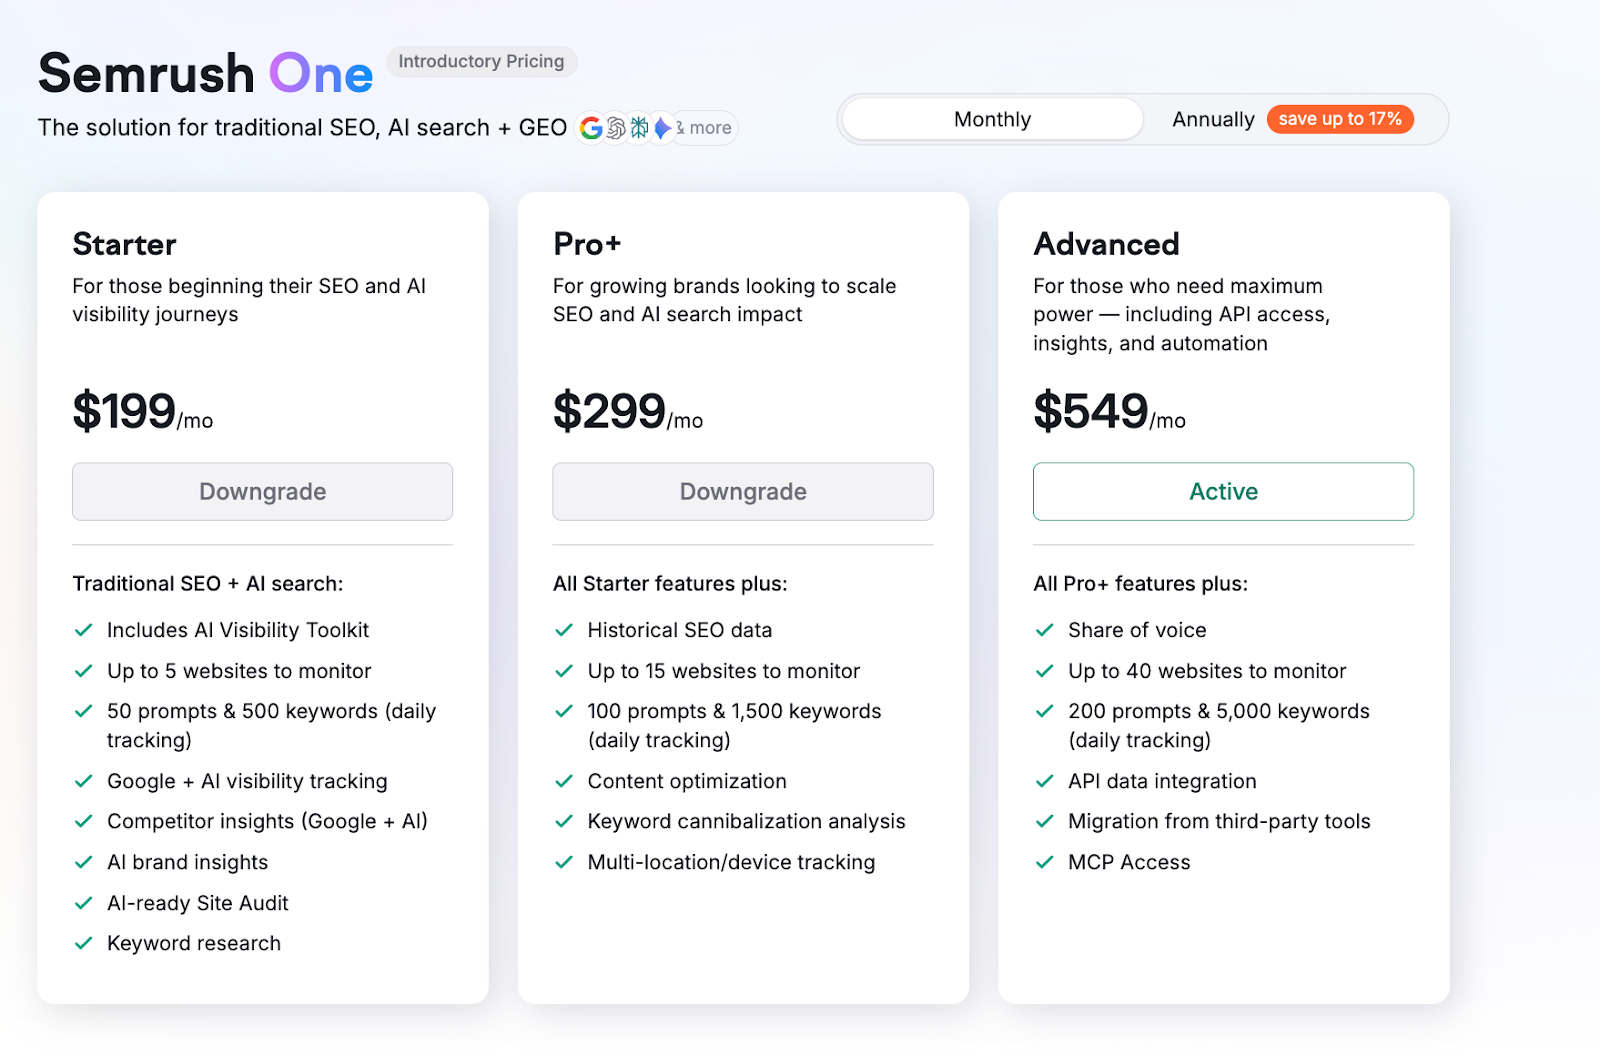Click the checkmark beside "MCP Access"
Viewport: 1600px width, 1056px height.
click(x=1045, y=862)
